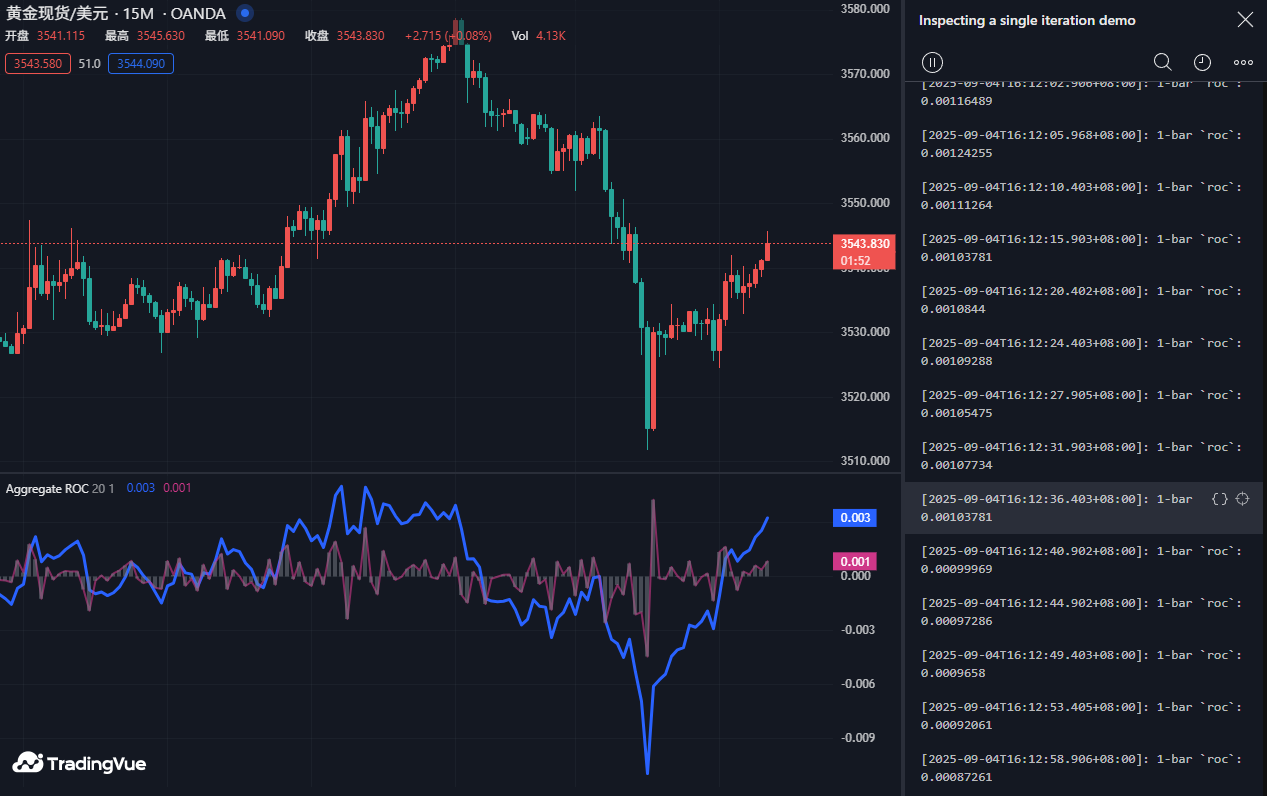Click the 15M interval label in chart title
This screenshot has height=796, width=1267.
[137, 14]
